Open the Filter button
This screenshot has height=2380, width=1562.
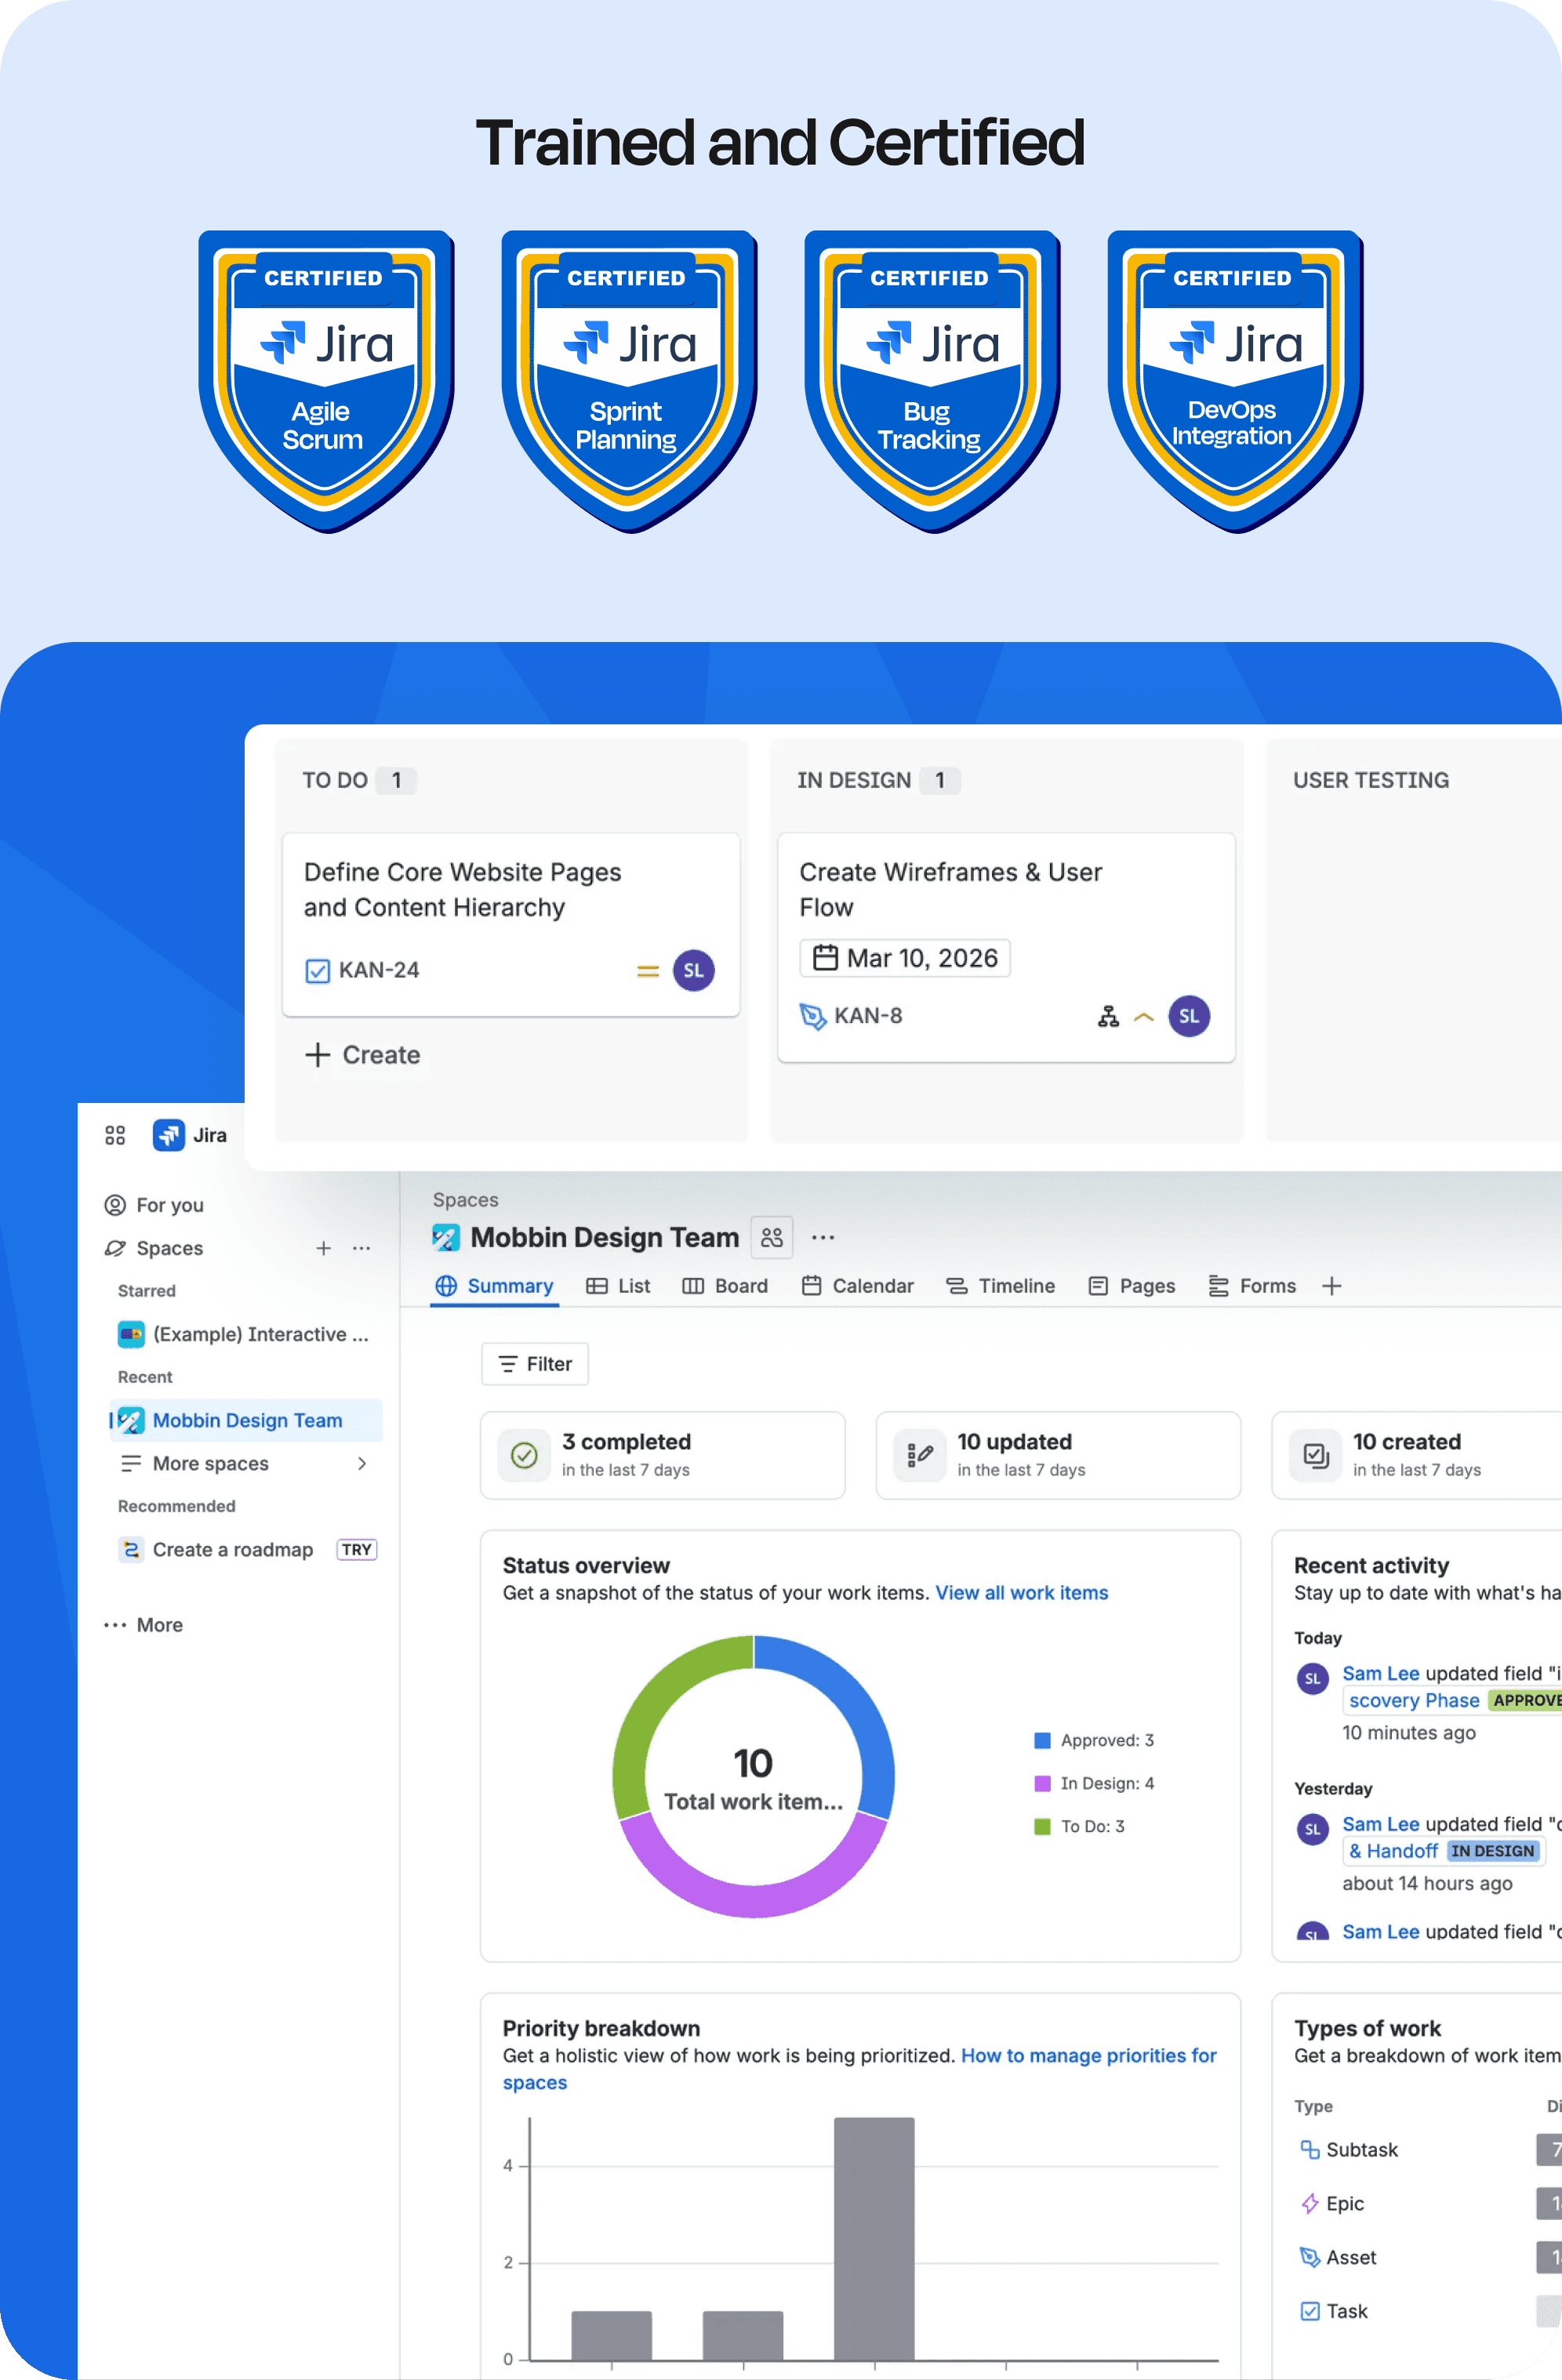pos(535,1364)
